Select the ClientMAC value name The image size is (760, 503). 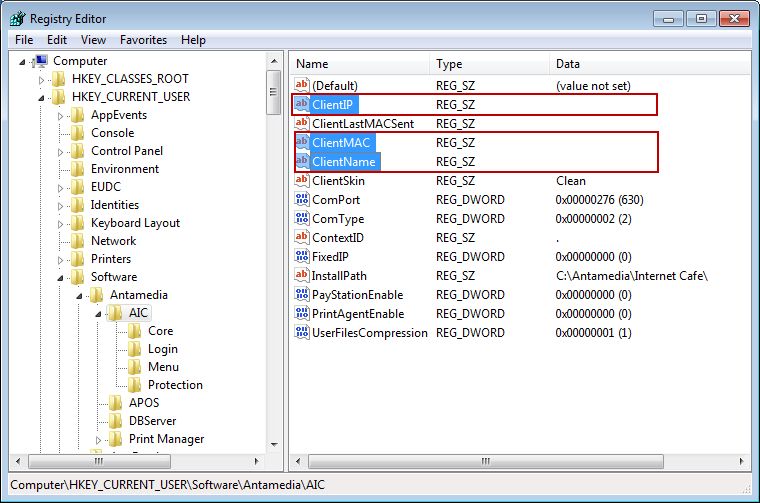tap(341, 142)
